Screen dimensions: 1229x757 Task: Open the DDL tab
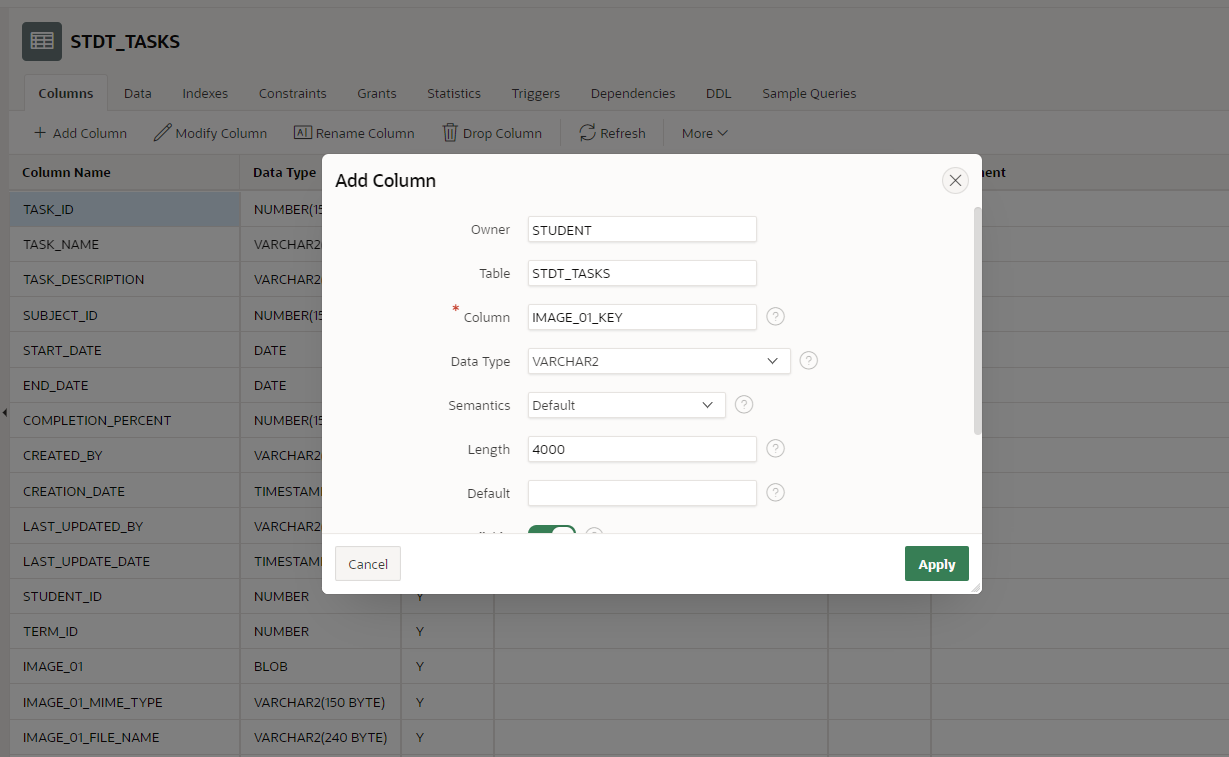point(718,93)
